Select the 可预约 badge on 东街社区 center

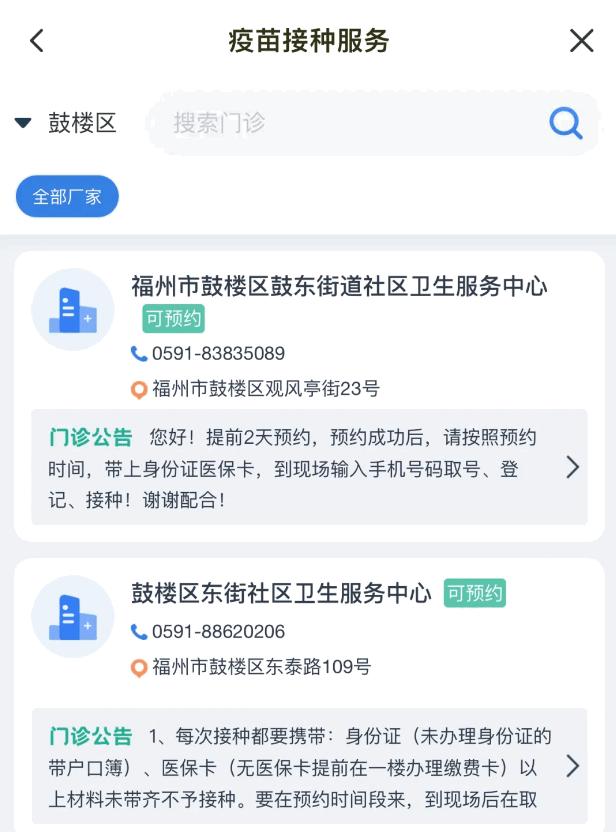click(473, 593)
